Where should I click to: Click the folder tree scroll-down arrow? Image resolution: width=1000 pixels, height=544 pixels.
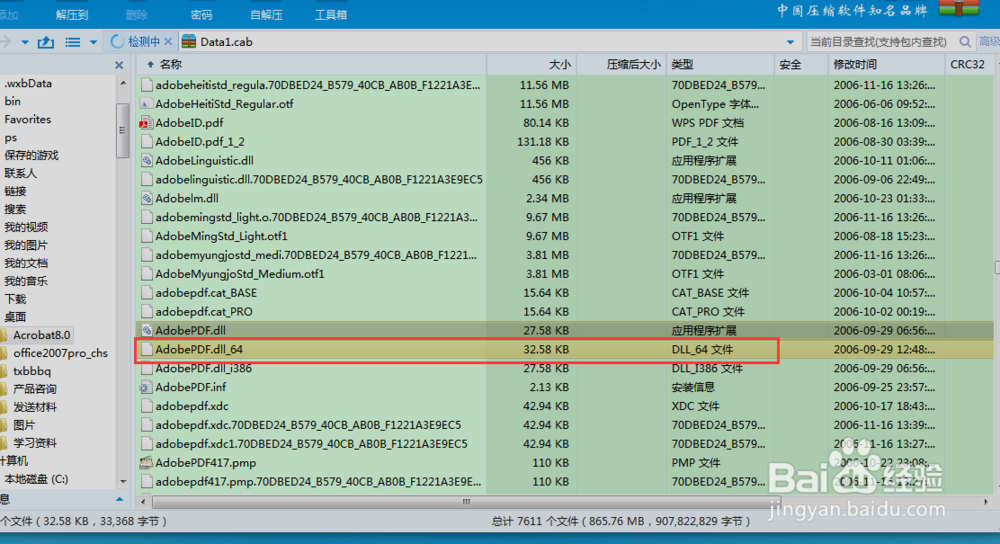click(x=123, y=482)
